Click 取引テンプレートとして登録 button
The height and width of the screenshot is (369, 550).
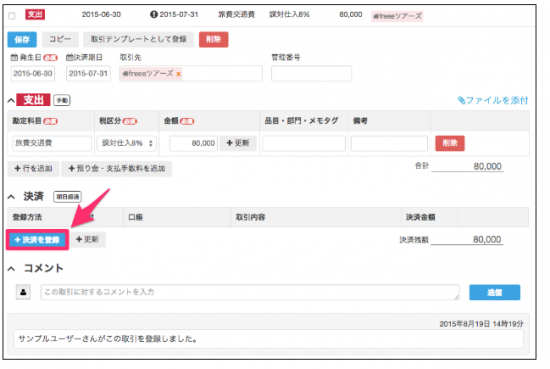click(x=139, y=39)
